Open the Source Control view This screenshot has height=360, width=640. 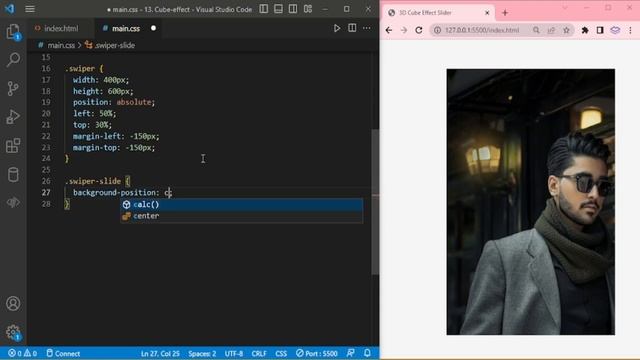coord(13,88)
